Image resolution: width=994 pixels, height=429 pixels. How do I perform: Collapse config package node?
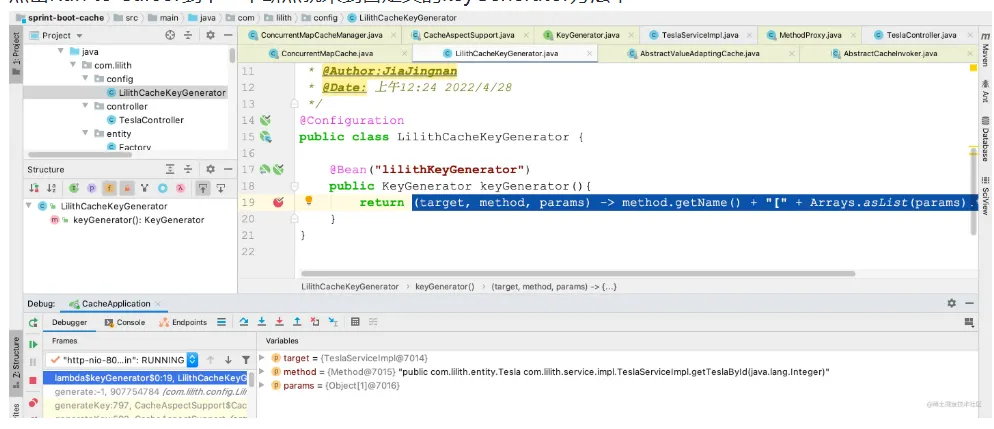coord(86,79)
